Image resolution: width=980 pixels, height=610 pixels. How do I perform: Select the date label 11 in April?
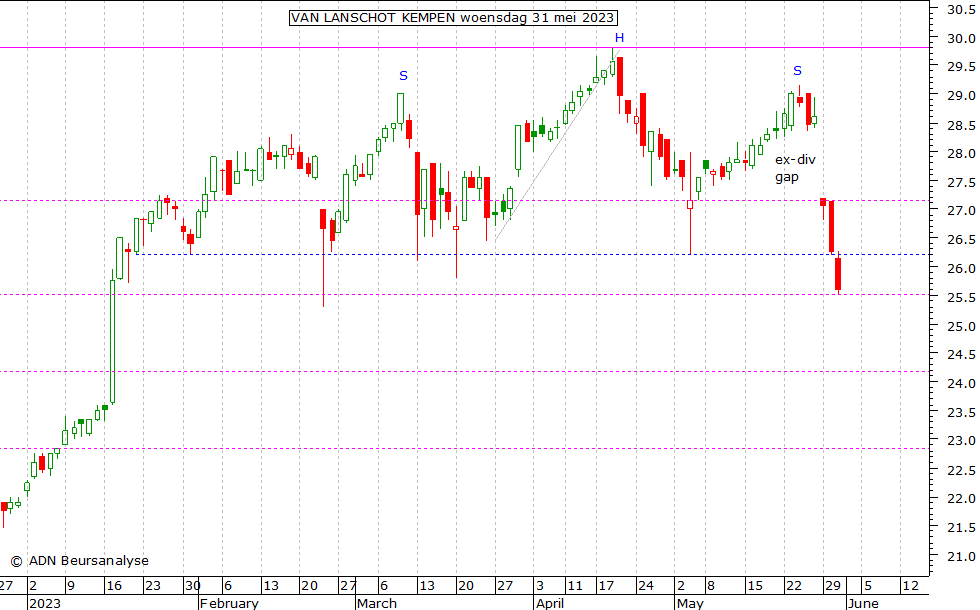574,586
